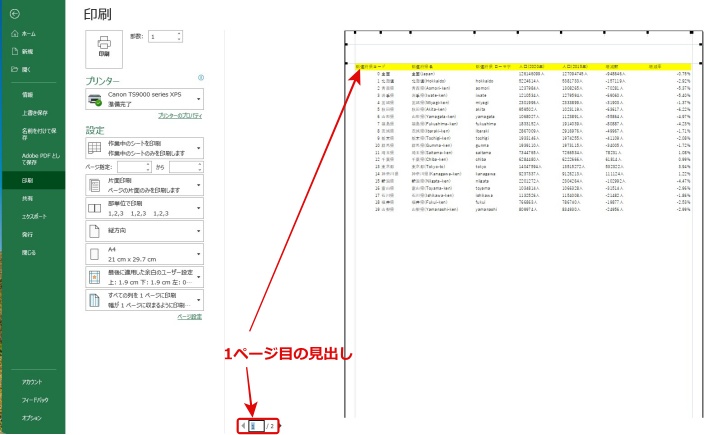Go to previous preview page arrow
Screen dimensions: 720x435
pos(243,426)
